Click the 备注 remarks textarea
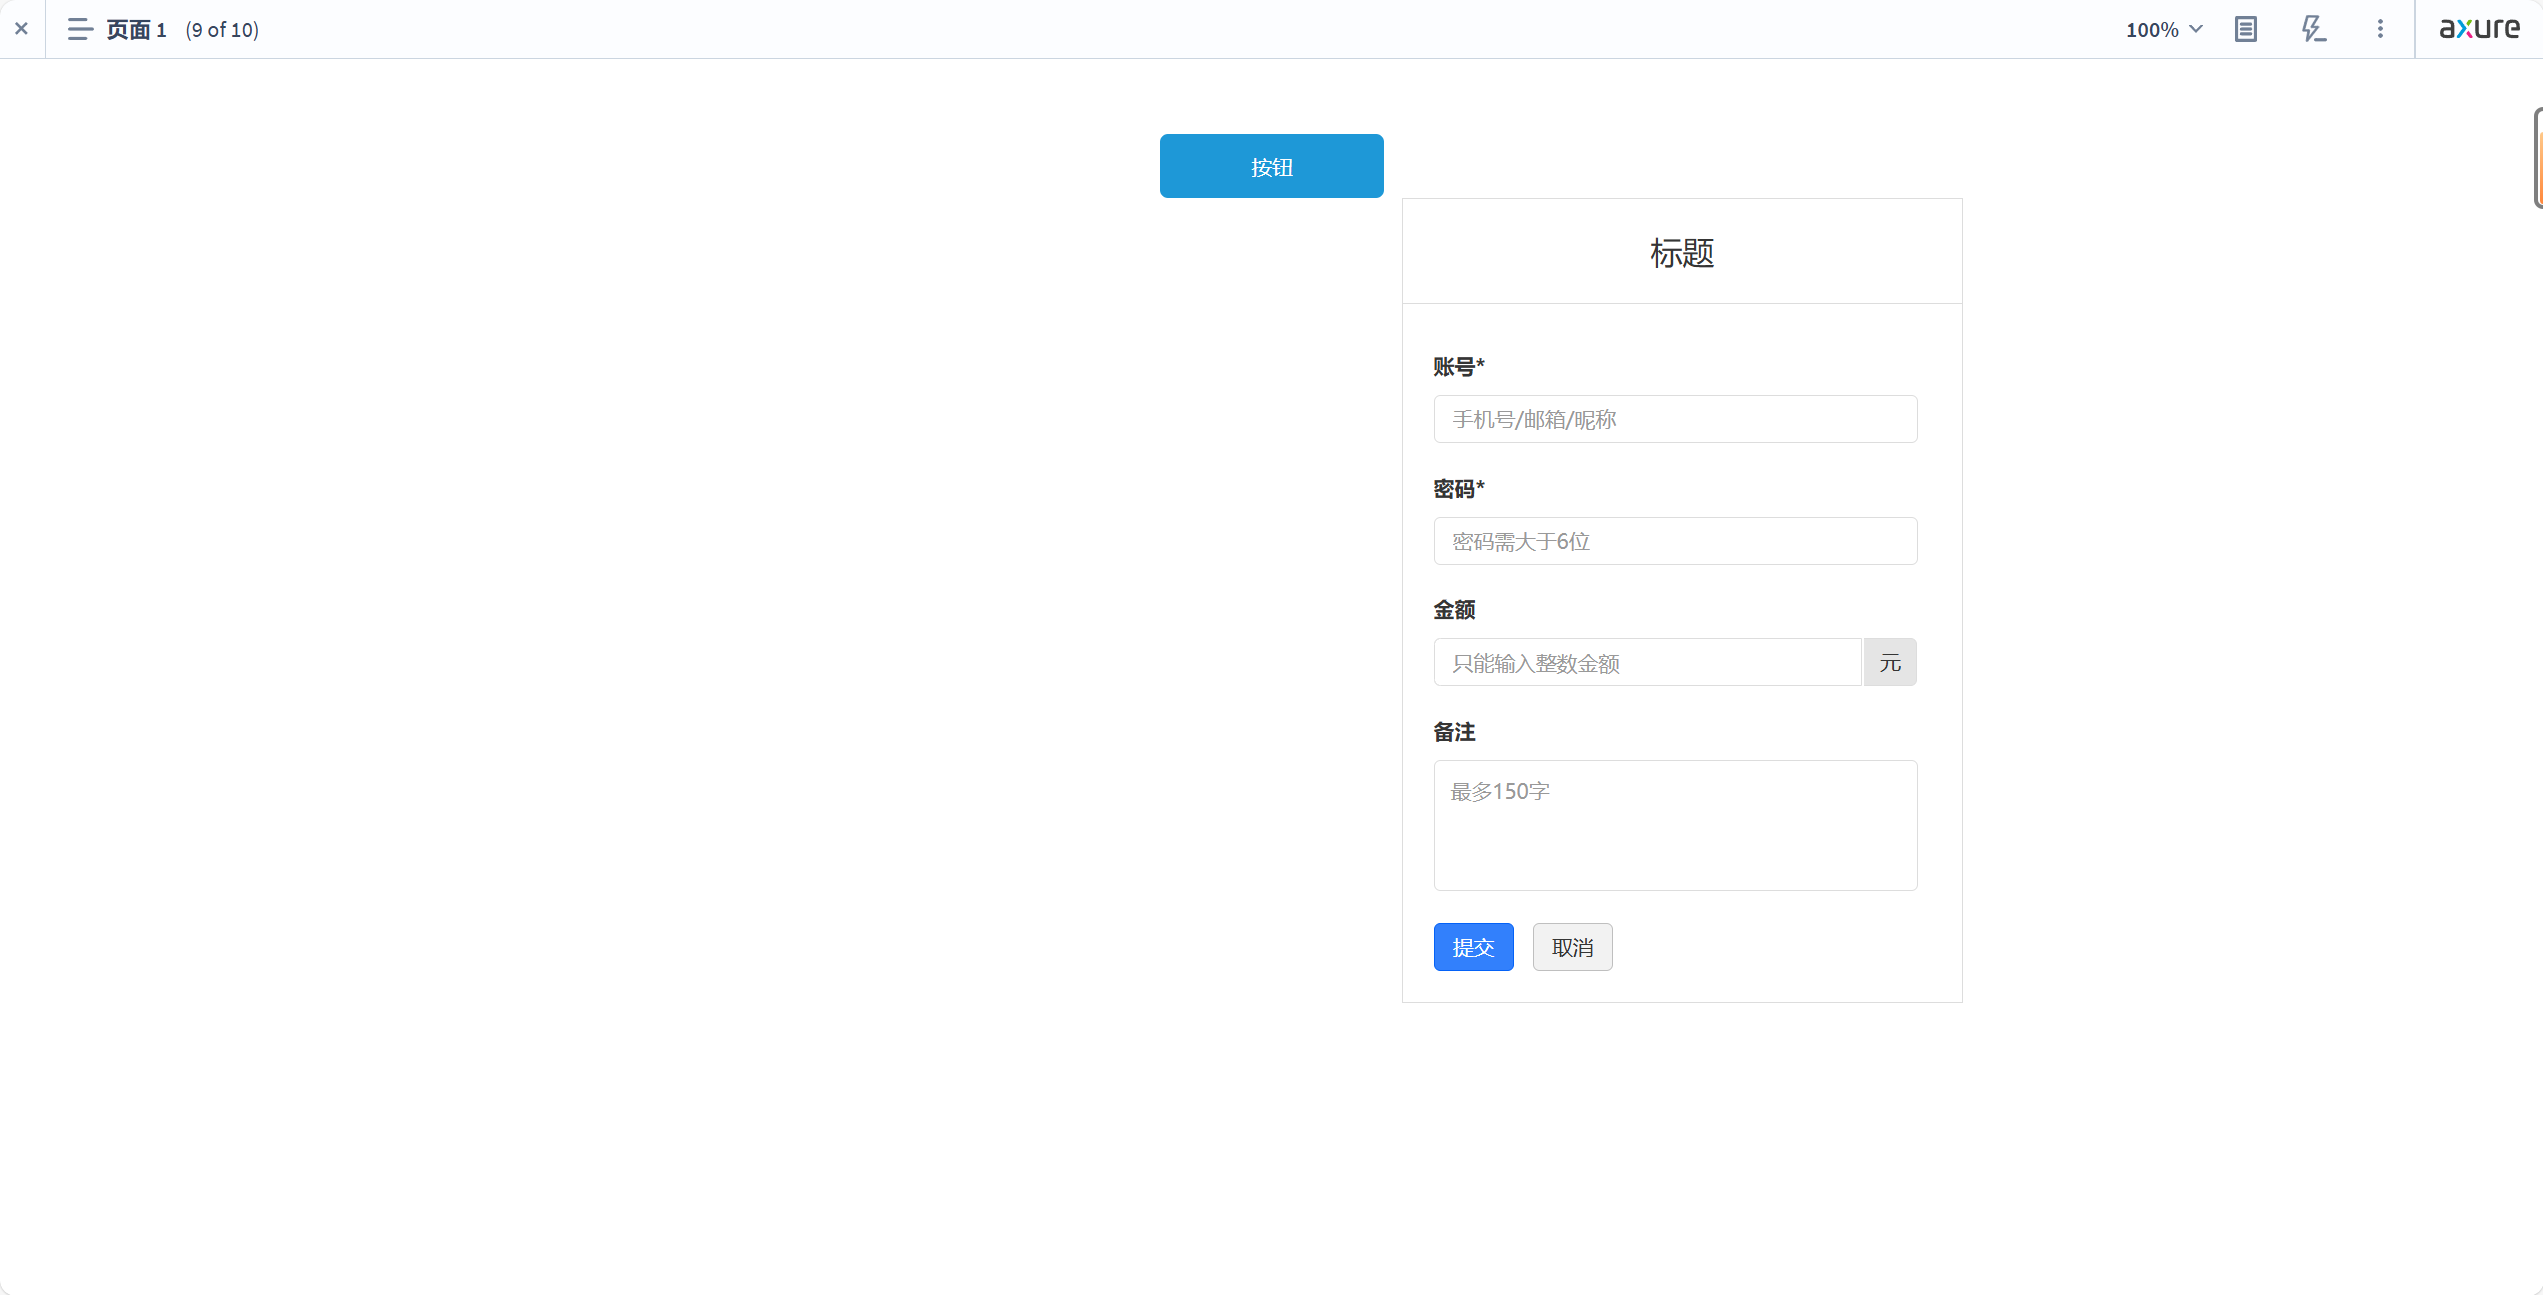 [x=1675, y=825]
